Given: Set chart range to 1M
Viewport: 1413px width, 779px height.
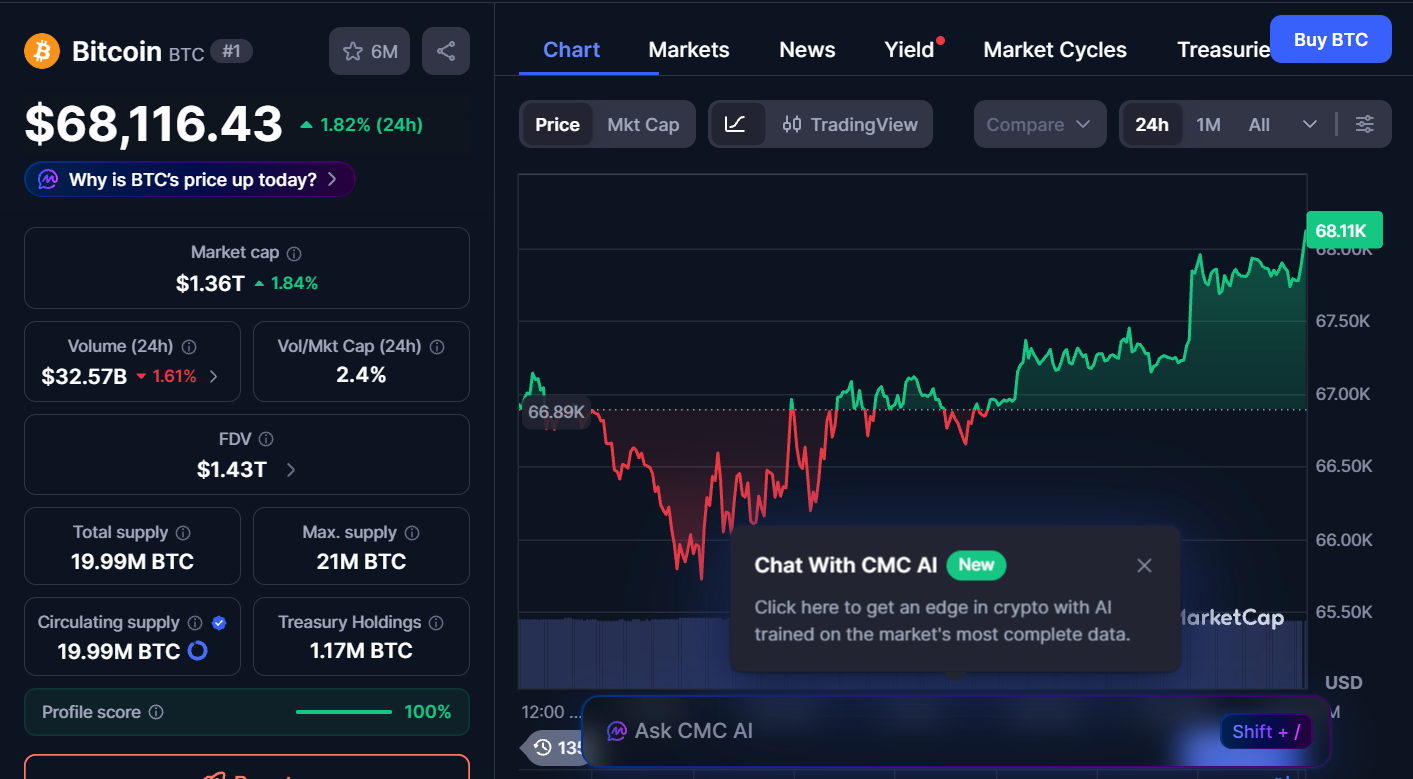Looking at the screenshot, I should pos(1208,125).
